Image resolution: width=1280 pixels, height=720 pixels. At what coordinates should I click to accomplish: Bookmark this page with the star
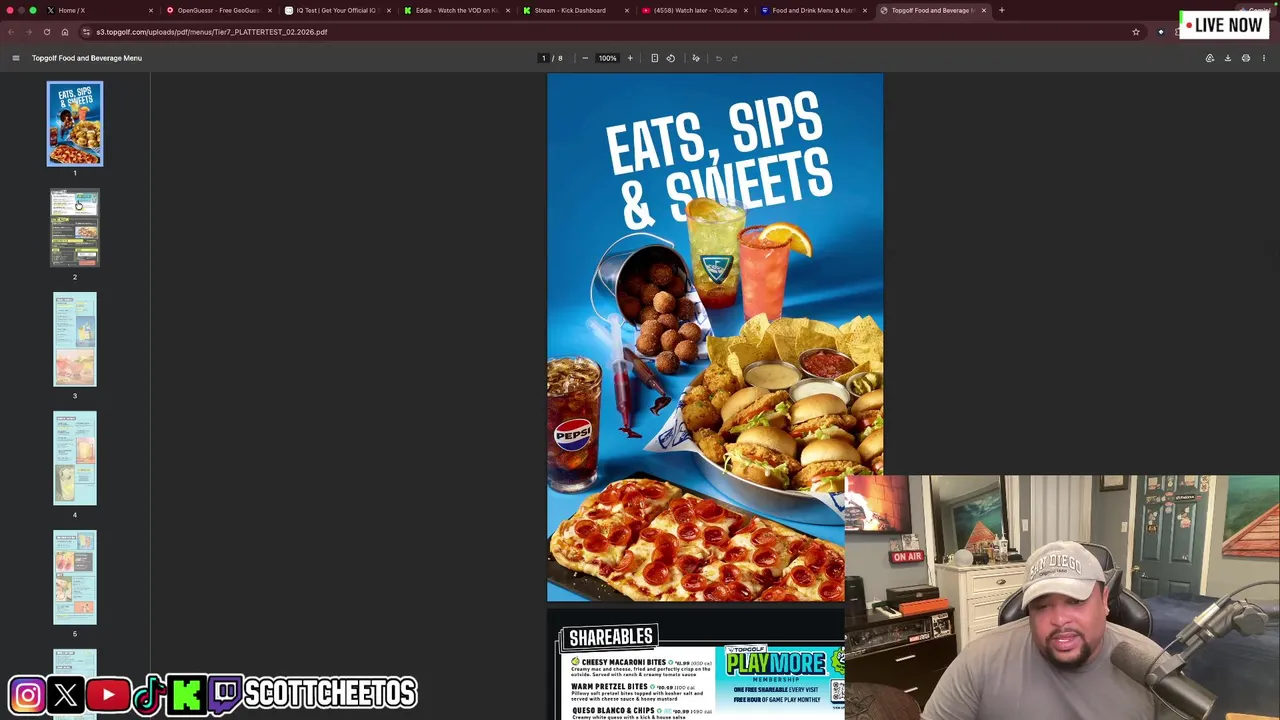(x=1136, y=32)
